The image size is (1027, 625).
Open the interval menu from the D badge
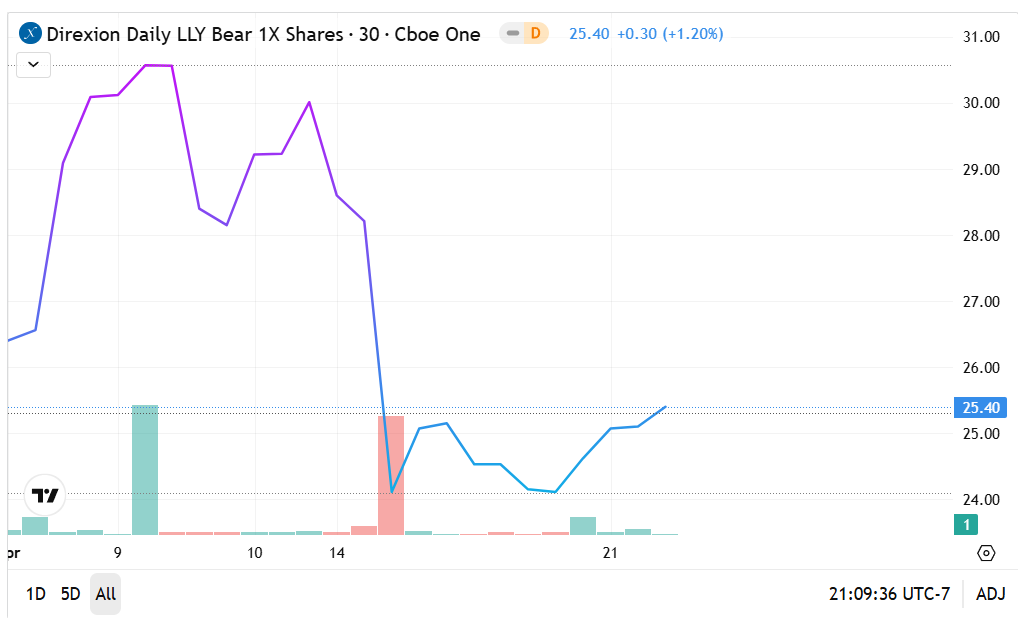tap(538, 33)
